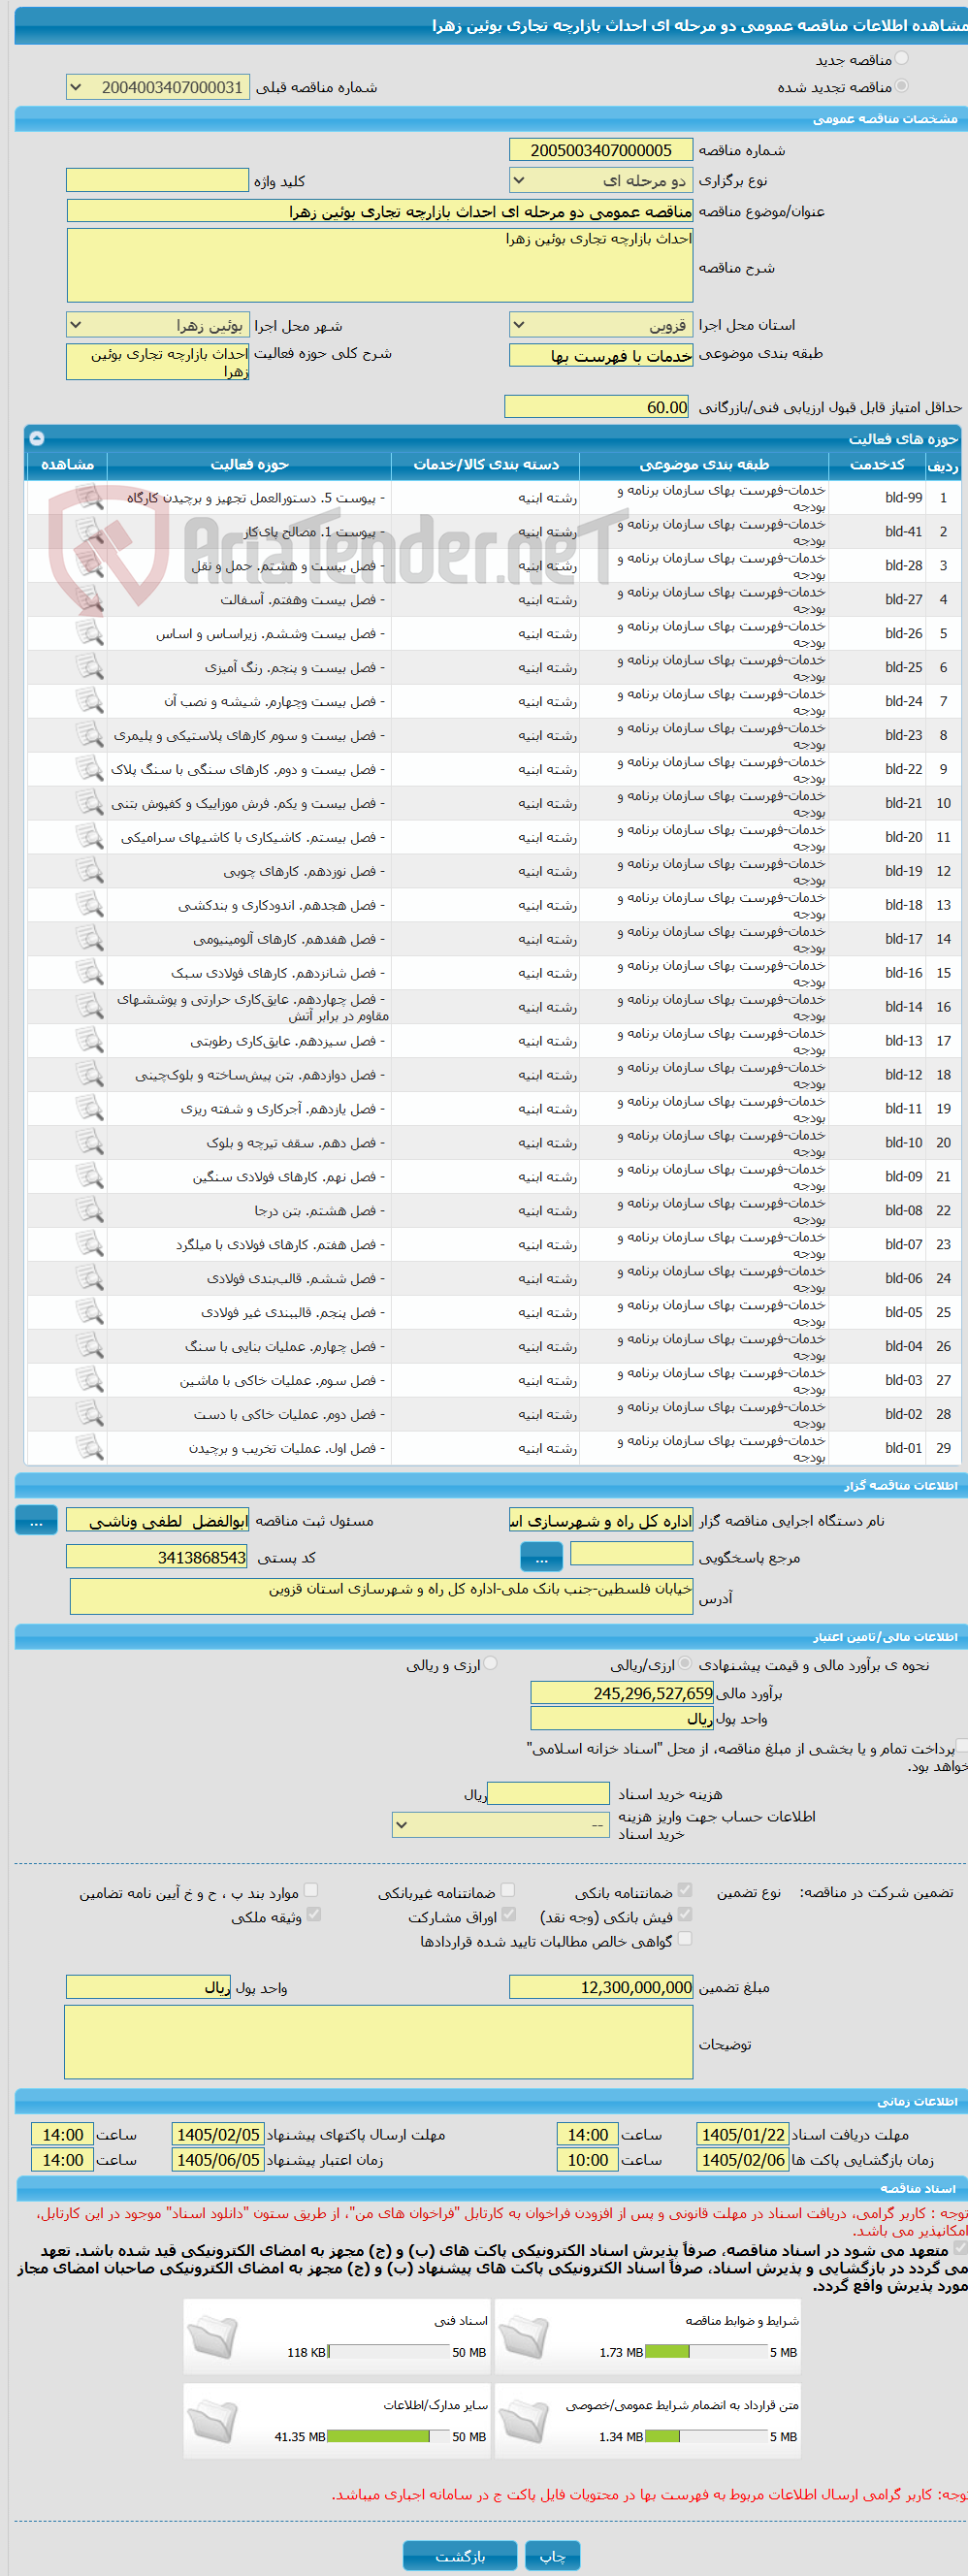The image size is (968, 2576).
Task: Click the توضیحات text area
Action: pos(379,2041)
